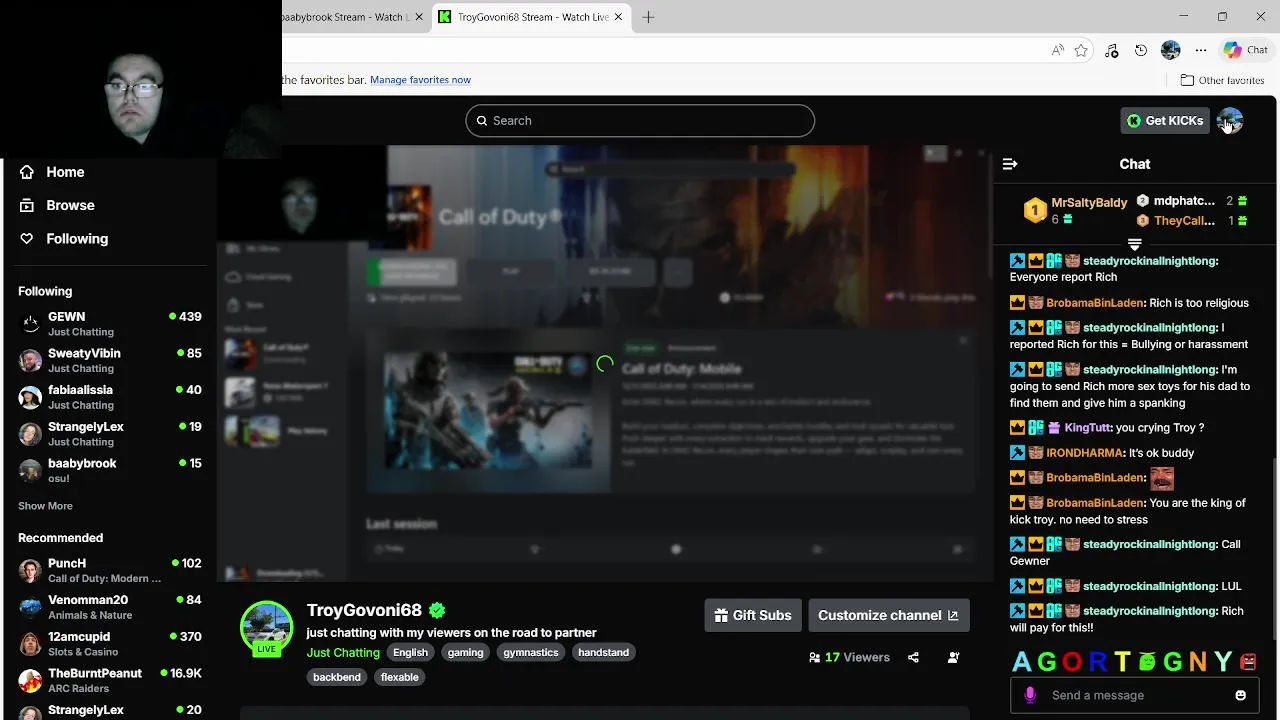Click the angry red emote in emote row
Viewport: 1280px width, 720px height.
(x=1247, y=662)
